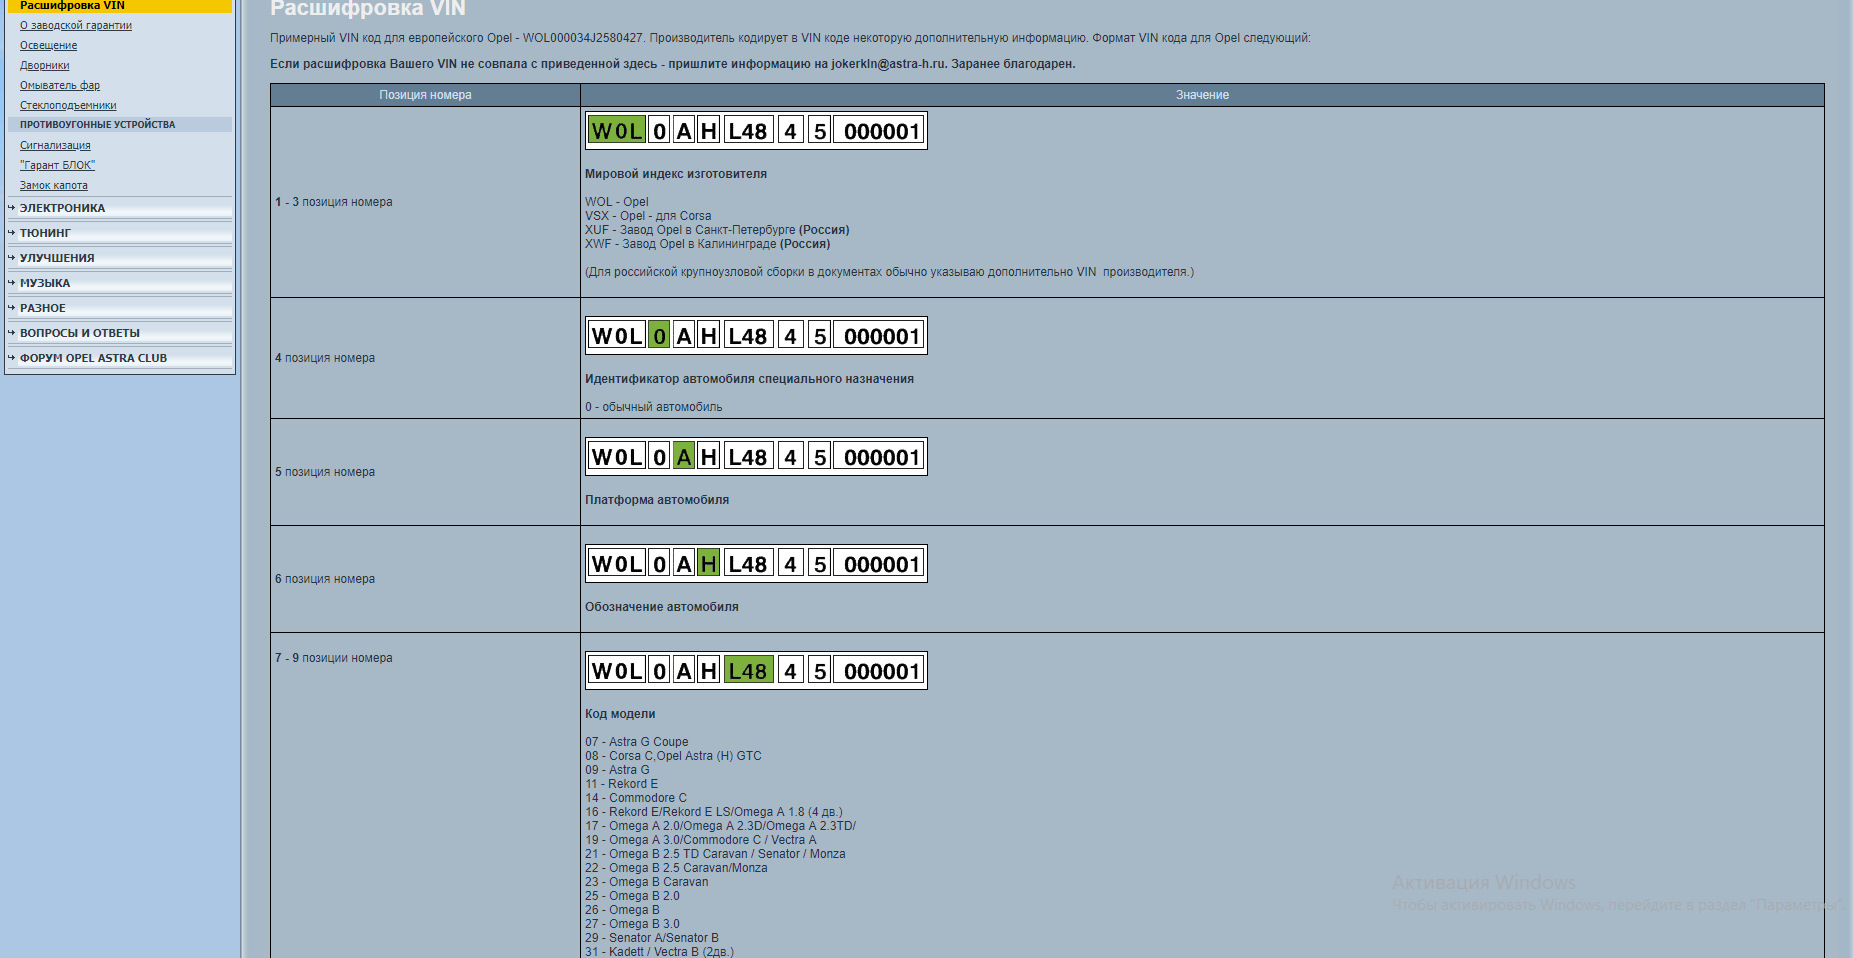Click the 'Позиция номера' table column header
Viewport: 1853px width, 958px height.
point(425,95)
